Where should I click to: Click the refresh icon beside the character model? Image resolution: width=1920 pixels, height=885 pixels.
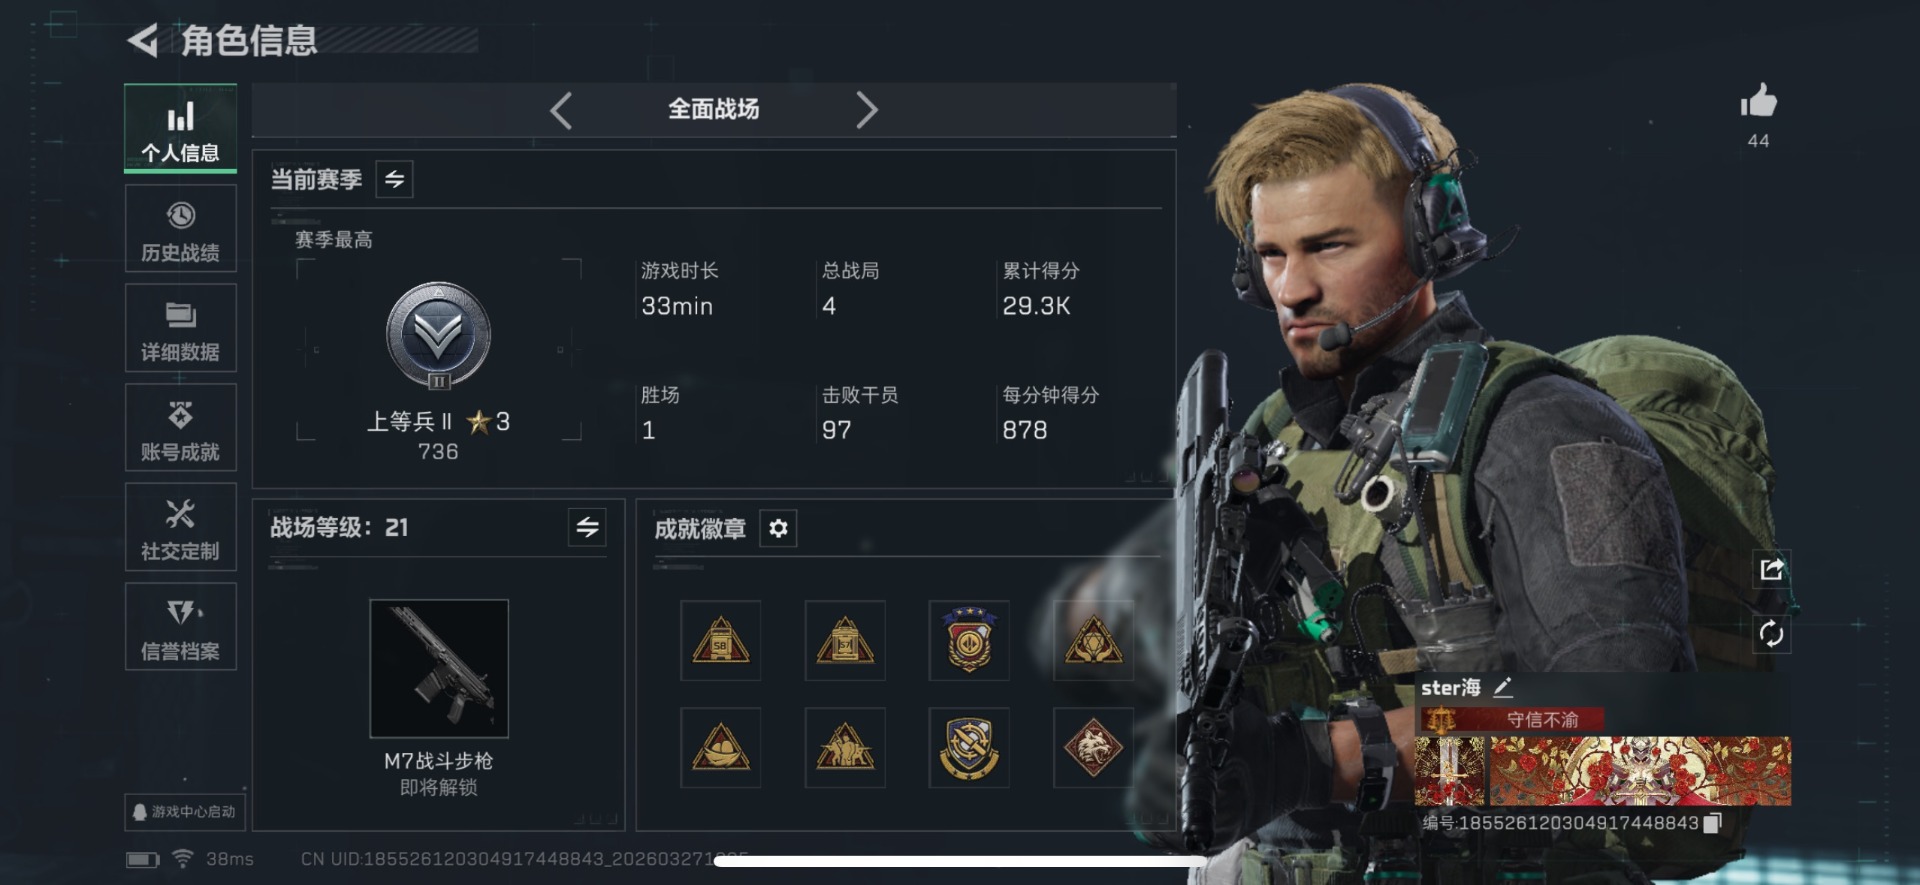(1771, 633)
